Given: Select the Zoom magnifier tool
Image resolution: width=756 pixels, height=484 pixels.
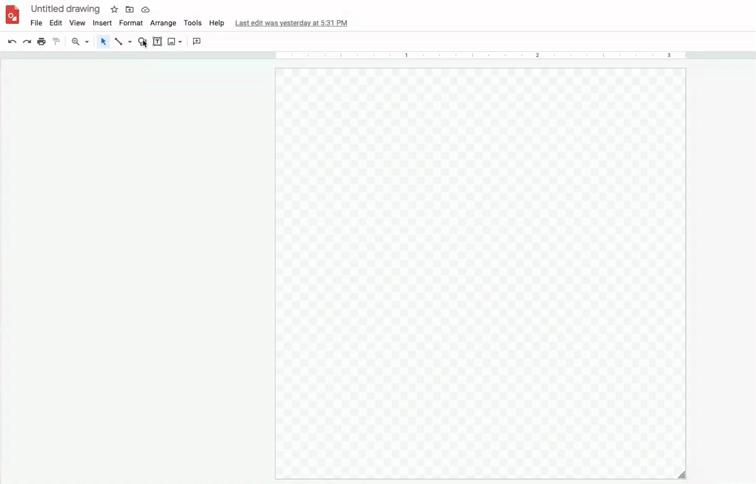Looking at the screenshot, I should [75, 41].
